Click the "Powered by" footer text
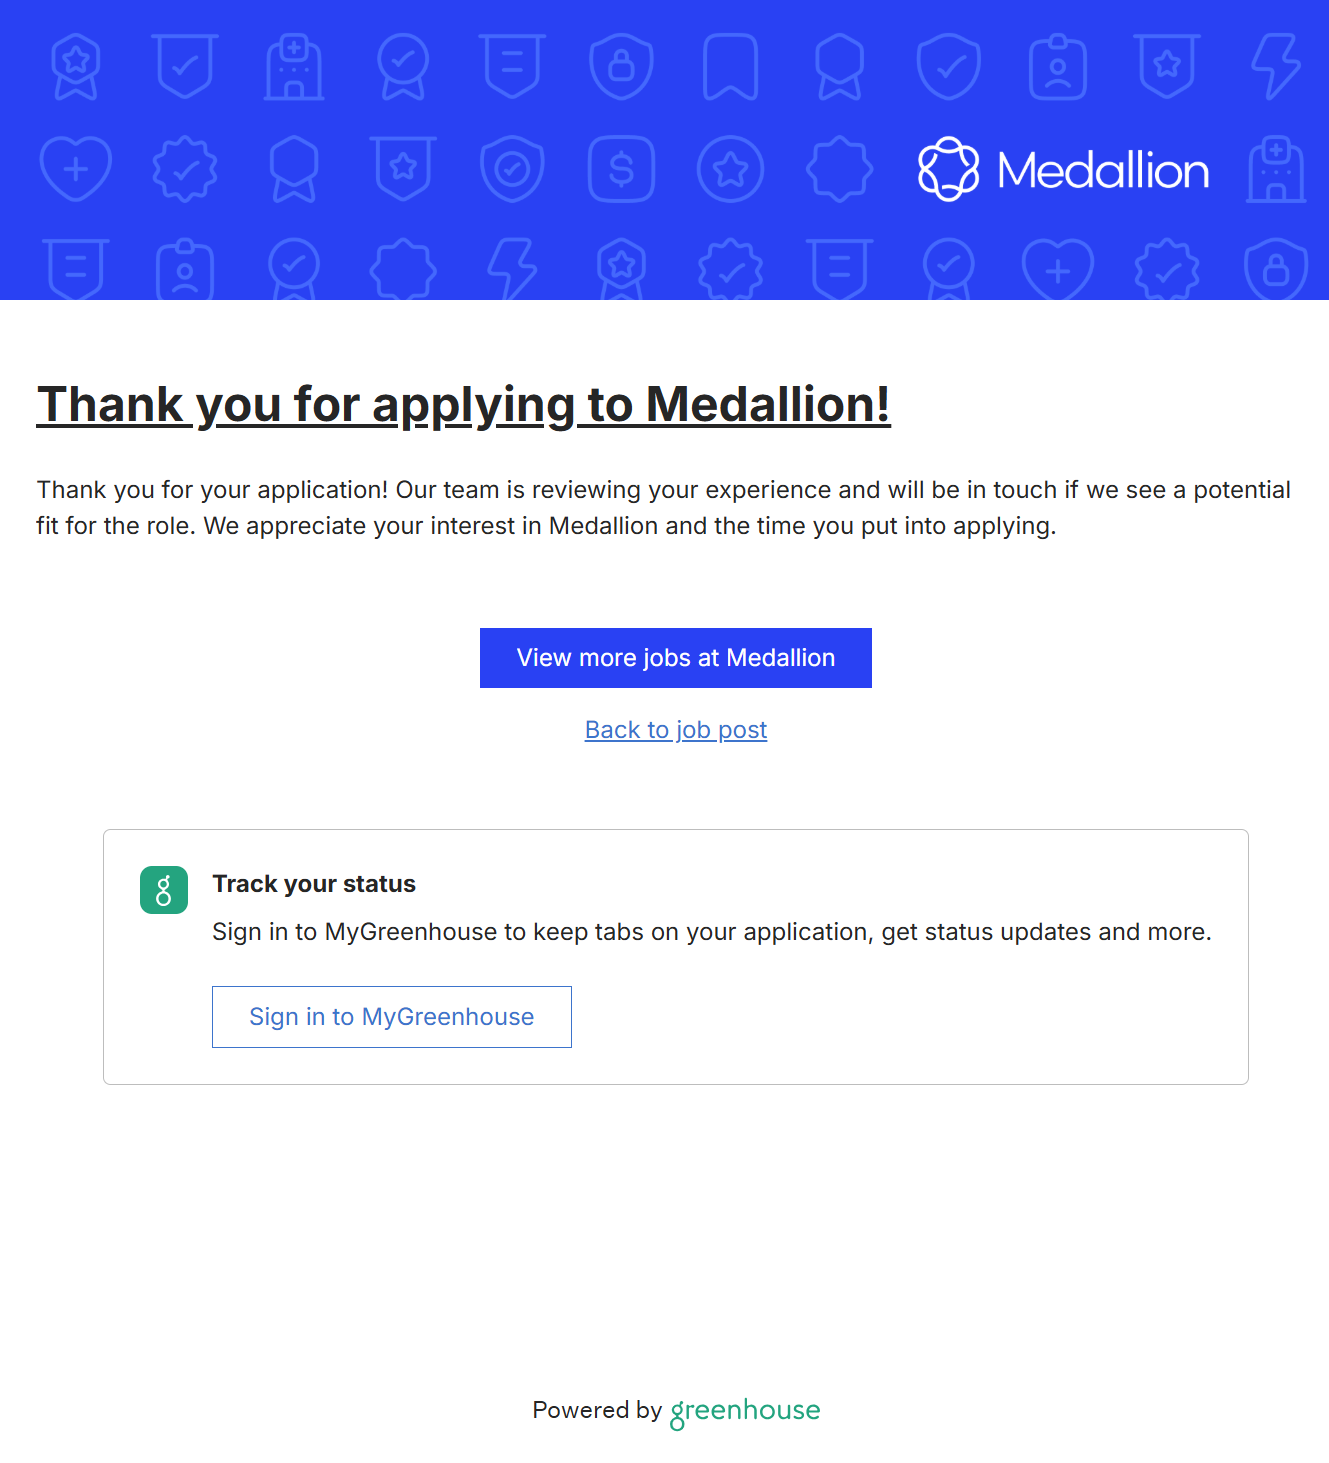The image size is (1329, 1463). coord(597,1410)
